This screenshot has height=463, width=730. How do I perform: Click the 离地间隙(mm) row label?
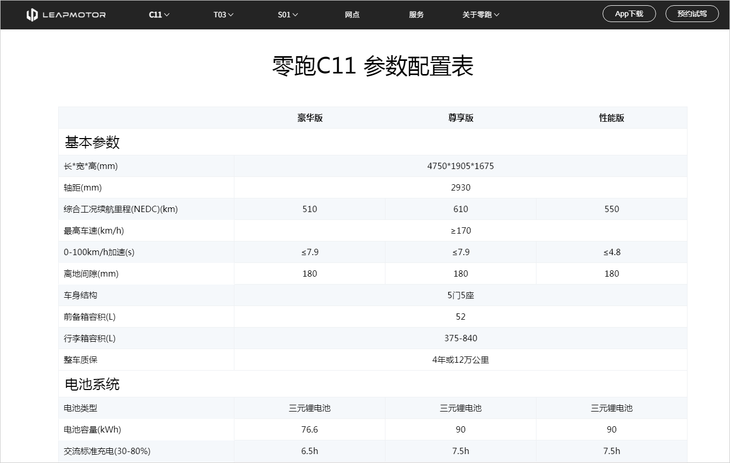91,273
